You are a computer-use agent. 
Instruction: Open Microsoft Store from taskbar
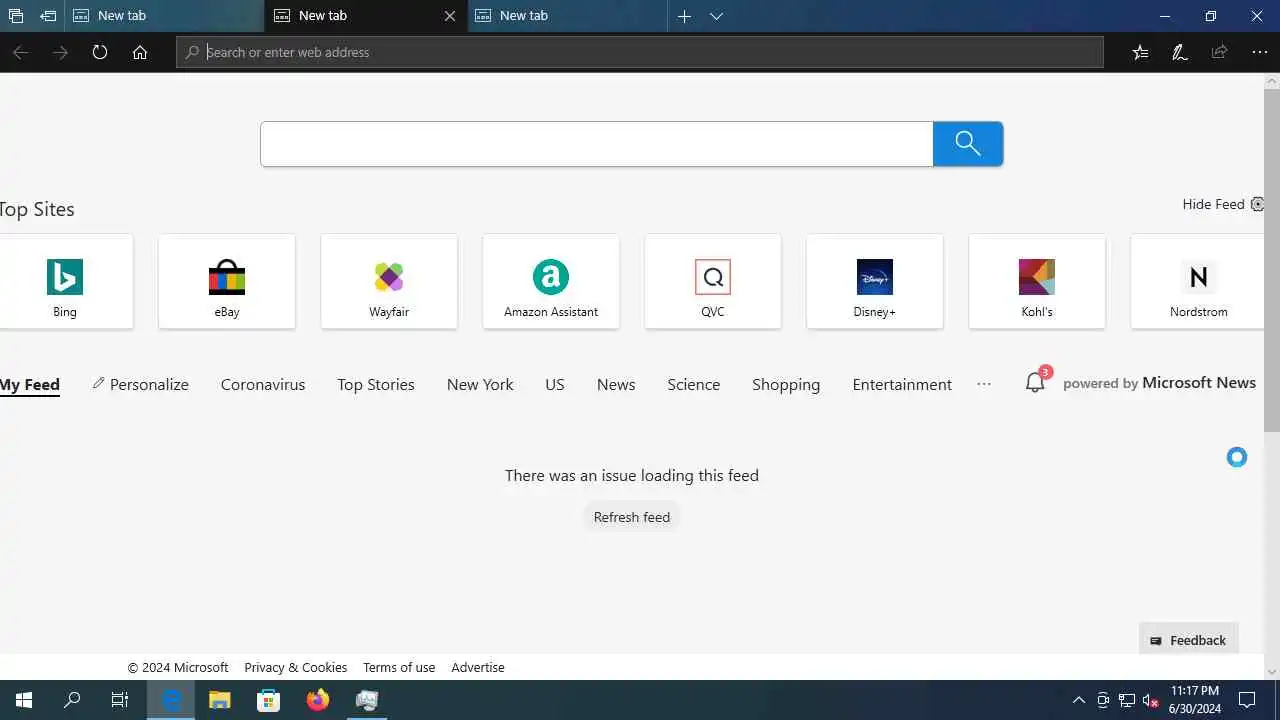coord(269,700)
